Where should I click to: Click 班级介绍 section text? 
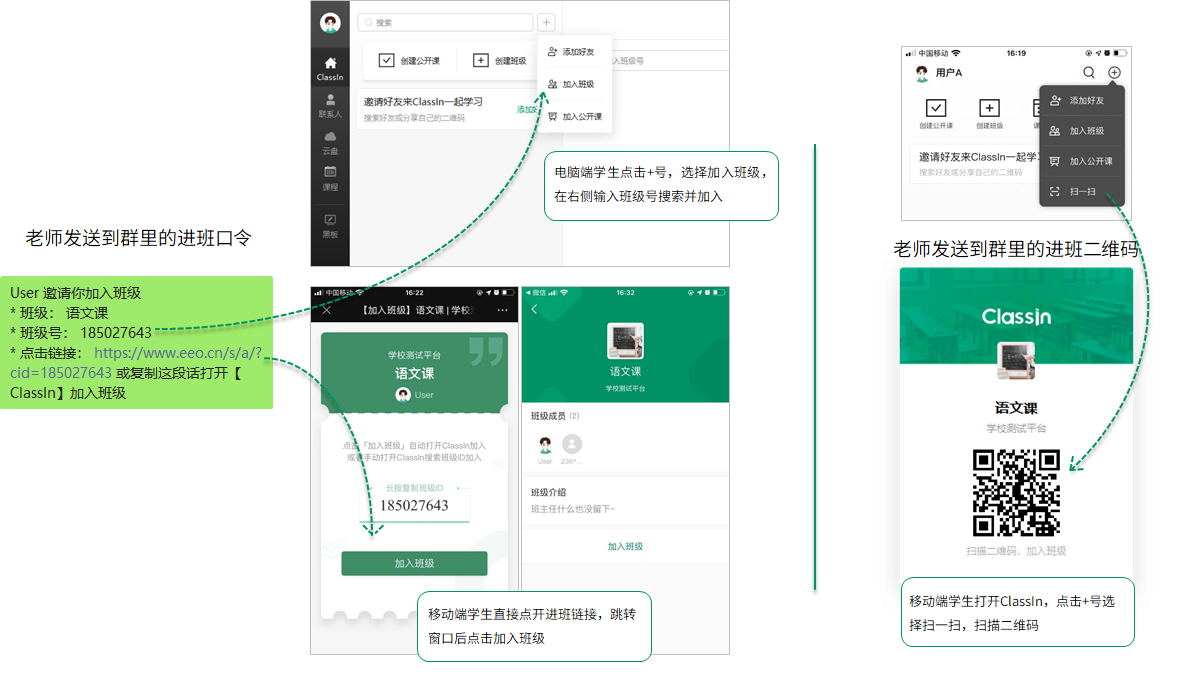[x=548, y=493]
